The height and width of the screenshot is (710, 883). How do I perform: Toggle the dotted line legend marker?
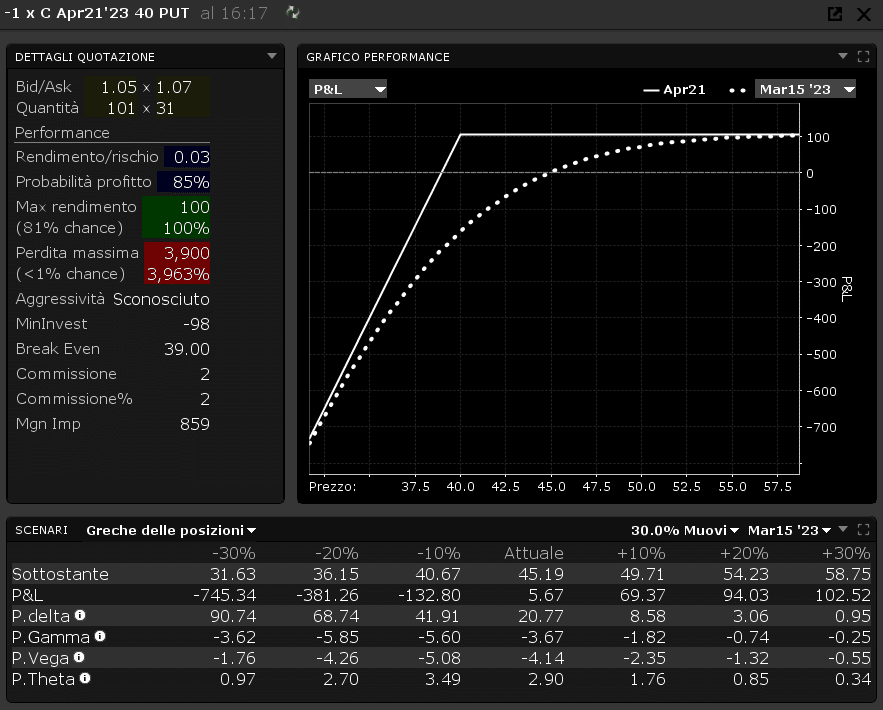(738, 90)
